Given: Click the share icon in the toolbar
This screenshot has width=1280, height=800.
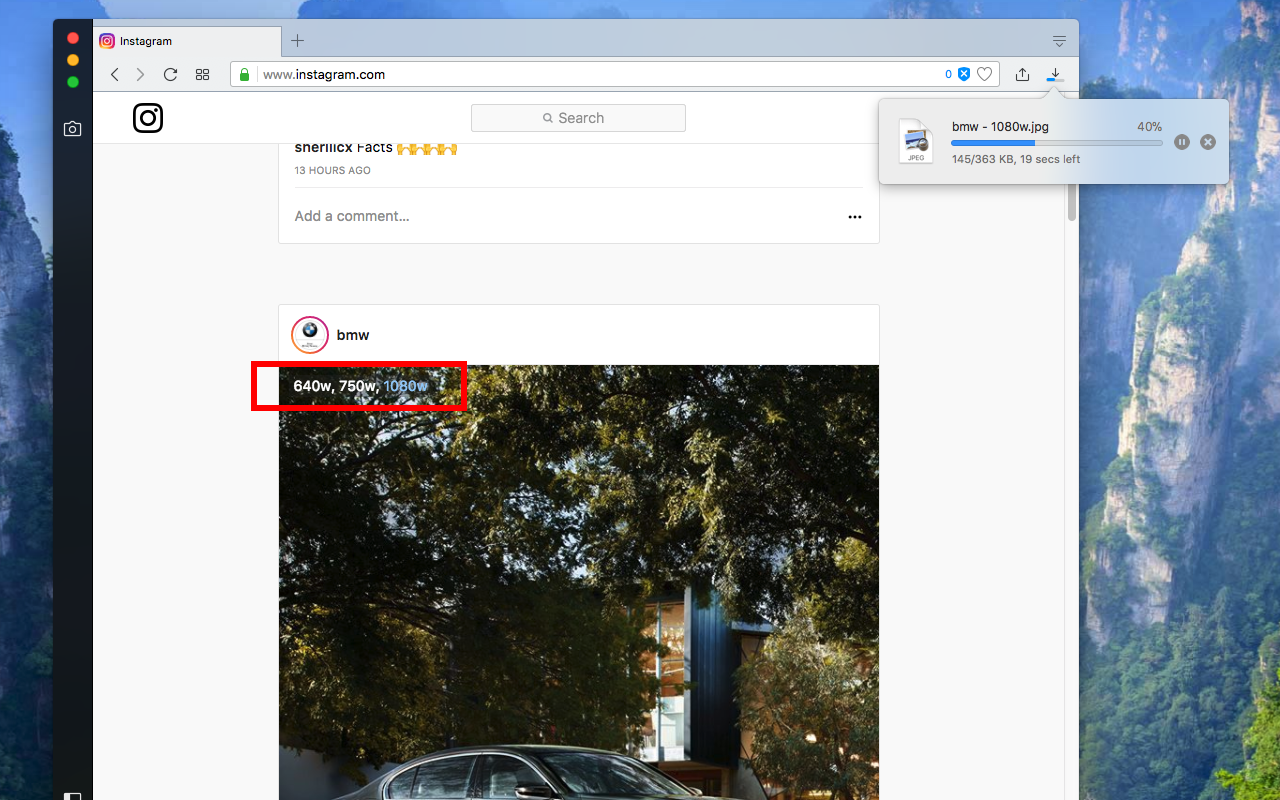Looking at the screenshot, I should 1022,74.
